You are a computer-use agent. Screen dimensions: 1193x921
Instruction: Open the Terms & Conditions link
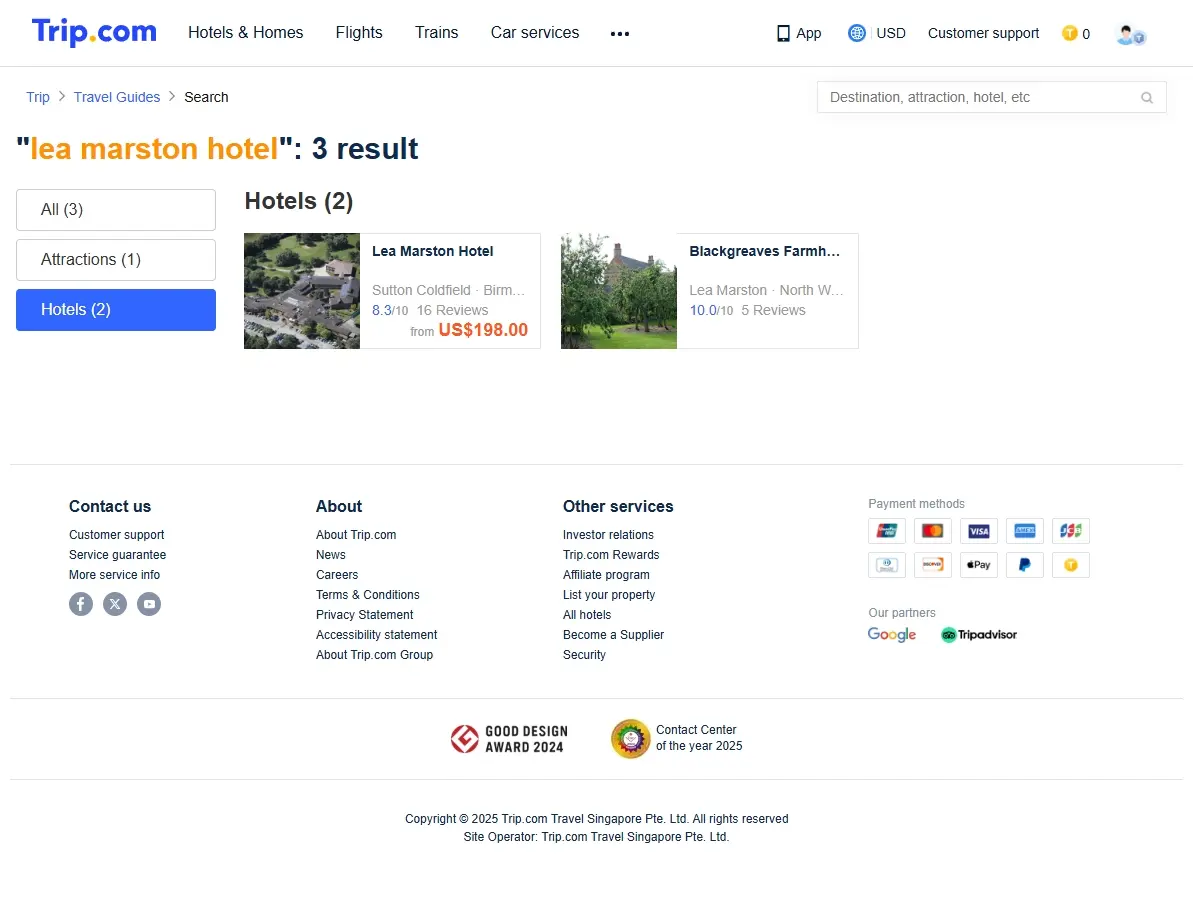pos(367,595)
